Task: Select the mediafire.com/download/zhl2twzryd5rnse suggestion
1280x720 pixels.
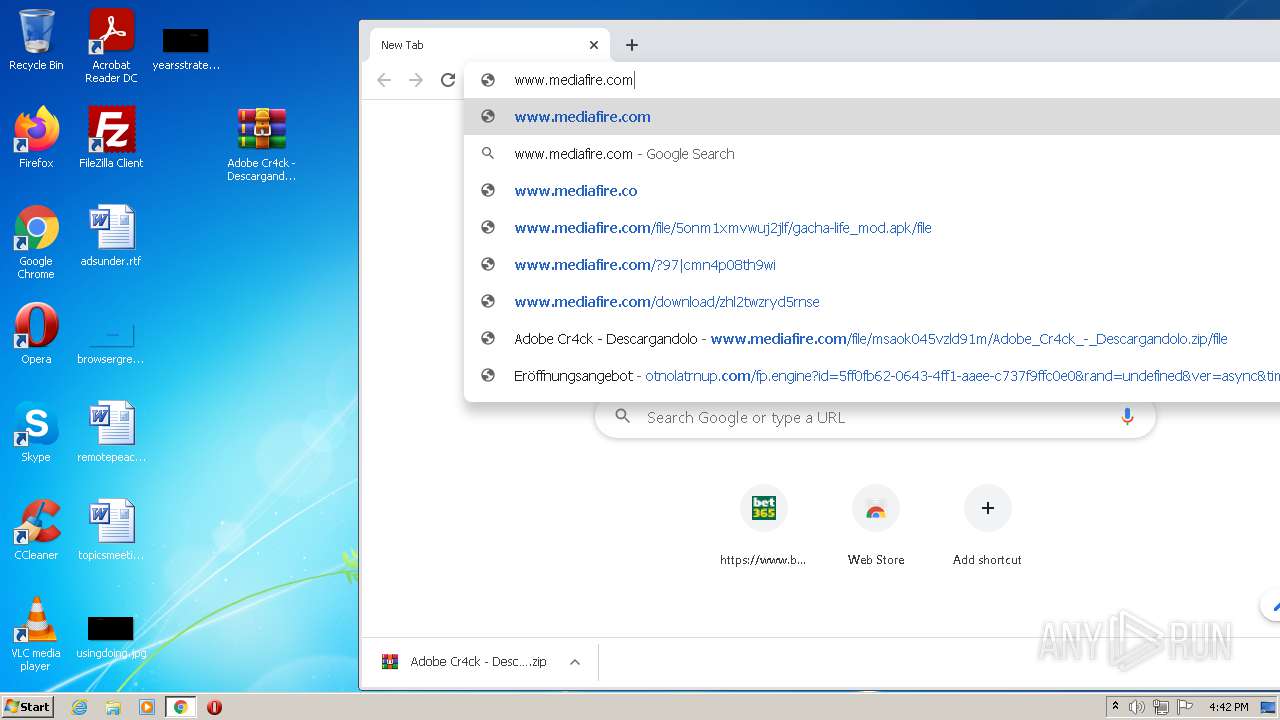Action: pyautogui.click(x=872, y=302)
